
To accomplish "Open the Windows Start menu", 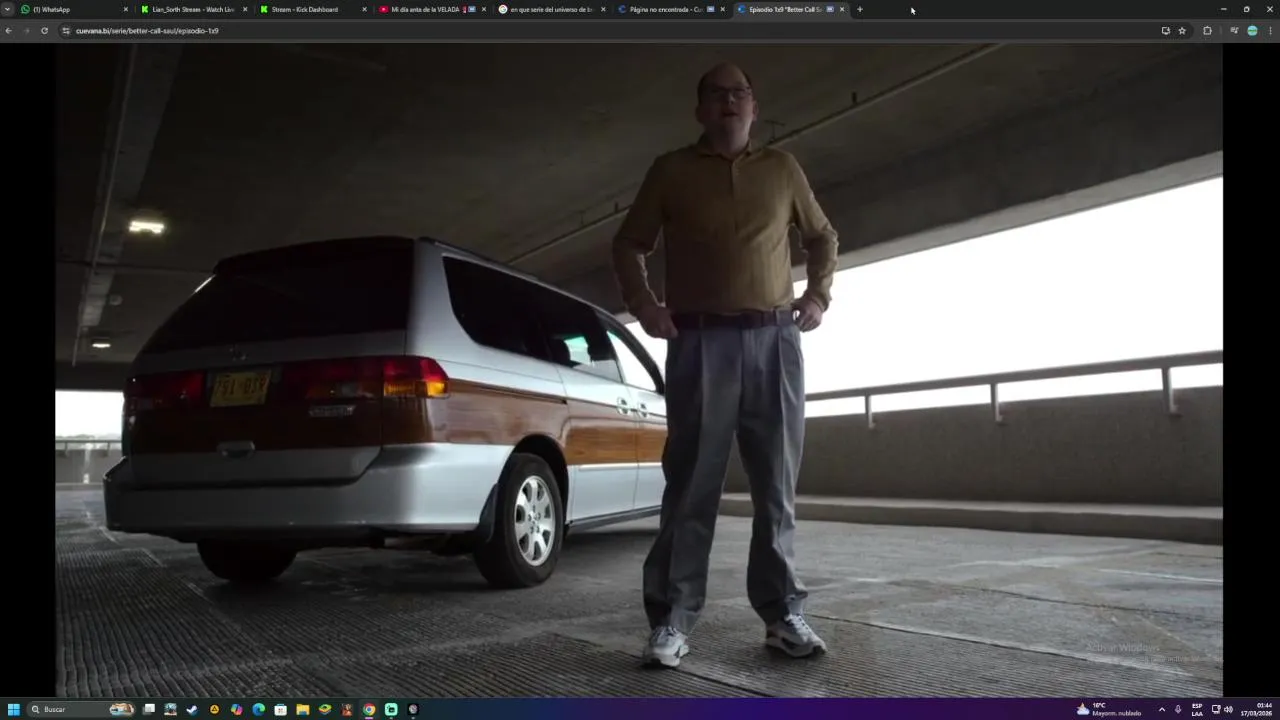I will [14, 709].
